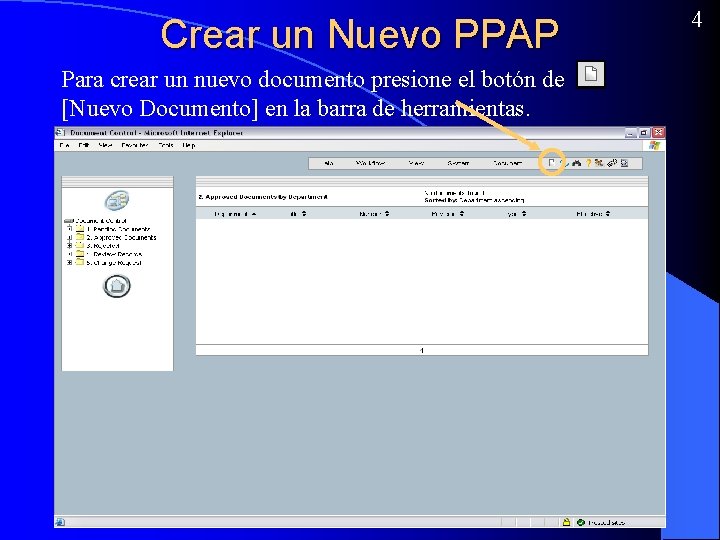Expand the 2. Approved Documents folder node

click(x=70, y=237)
